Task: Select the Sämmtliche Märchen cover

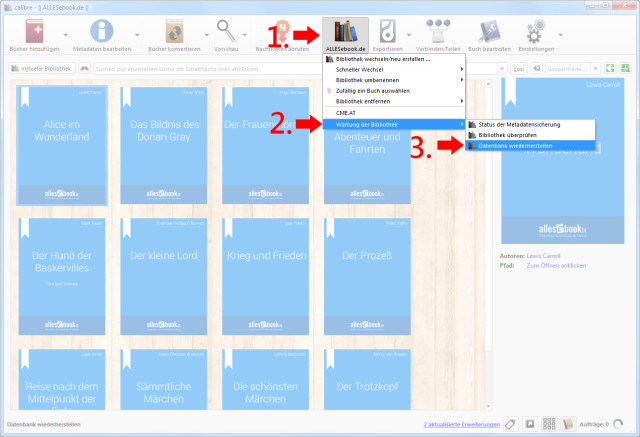Action: (x=164, y=379)
